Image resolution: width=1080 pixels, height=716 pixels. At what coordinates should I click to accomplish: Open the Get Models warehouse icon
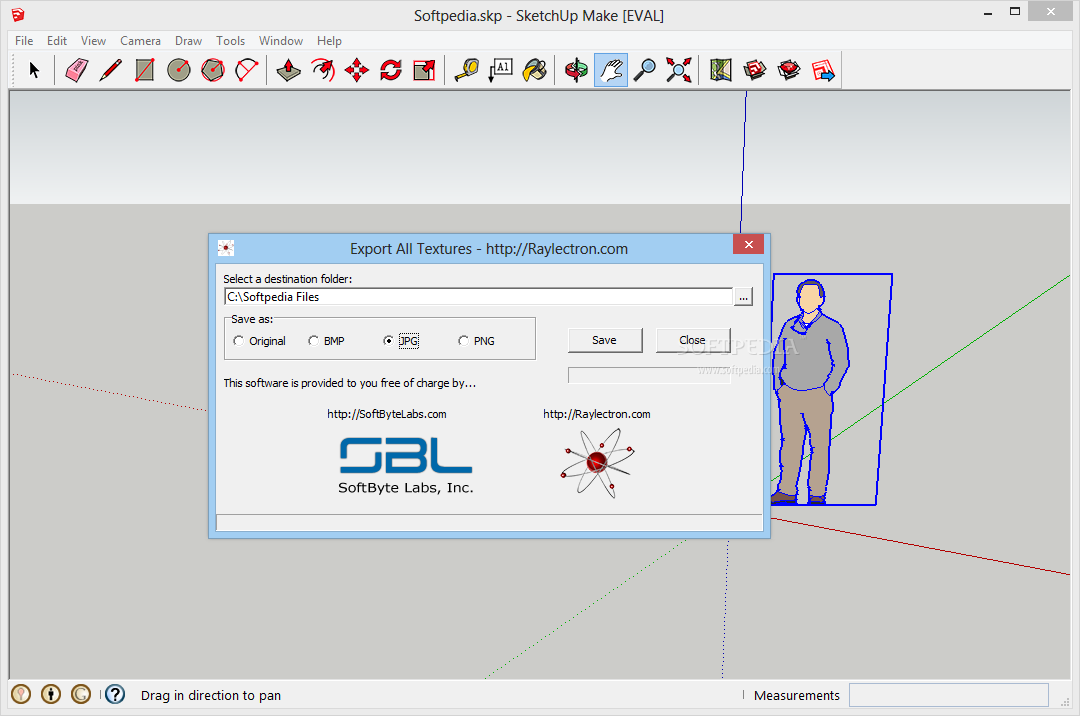click(x=755, y=70)
